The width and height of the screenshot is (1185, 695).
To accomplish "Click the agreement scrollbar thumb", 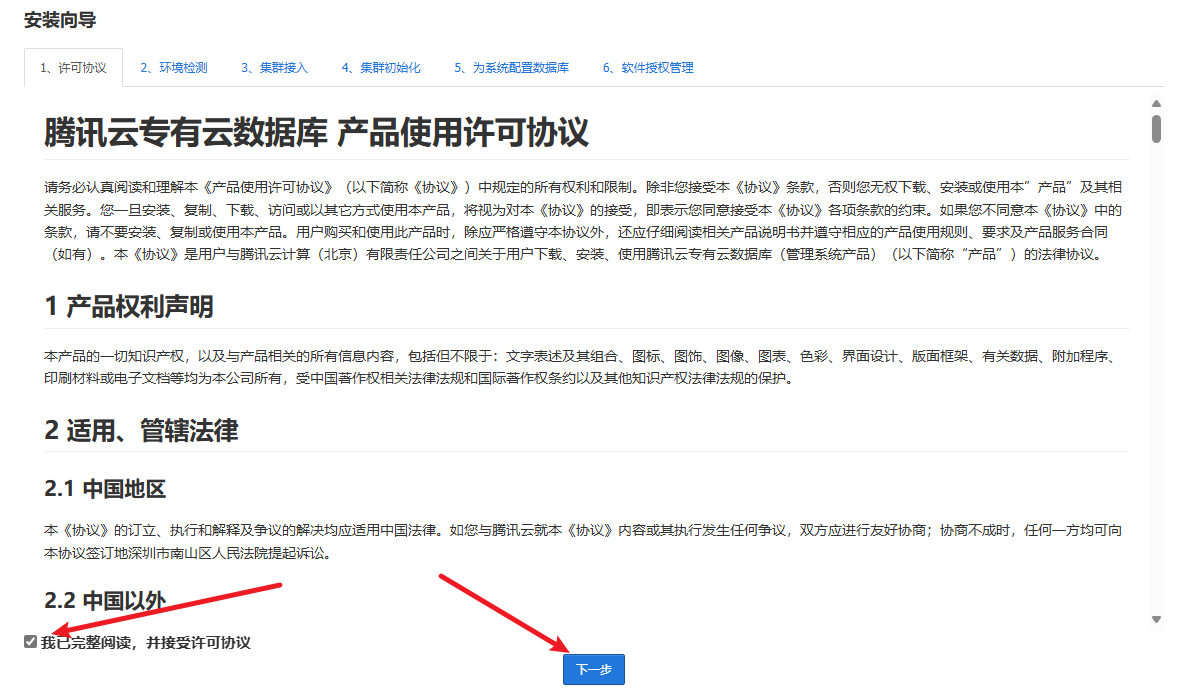I will [x=1156, y=128].
